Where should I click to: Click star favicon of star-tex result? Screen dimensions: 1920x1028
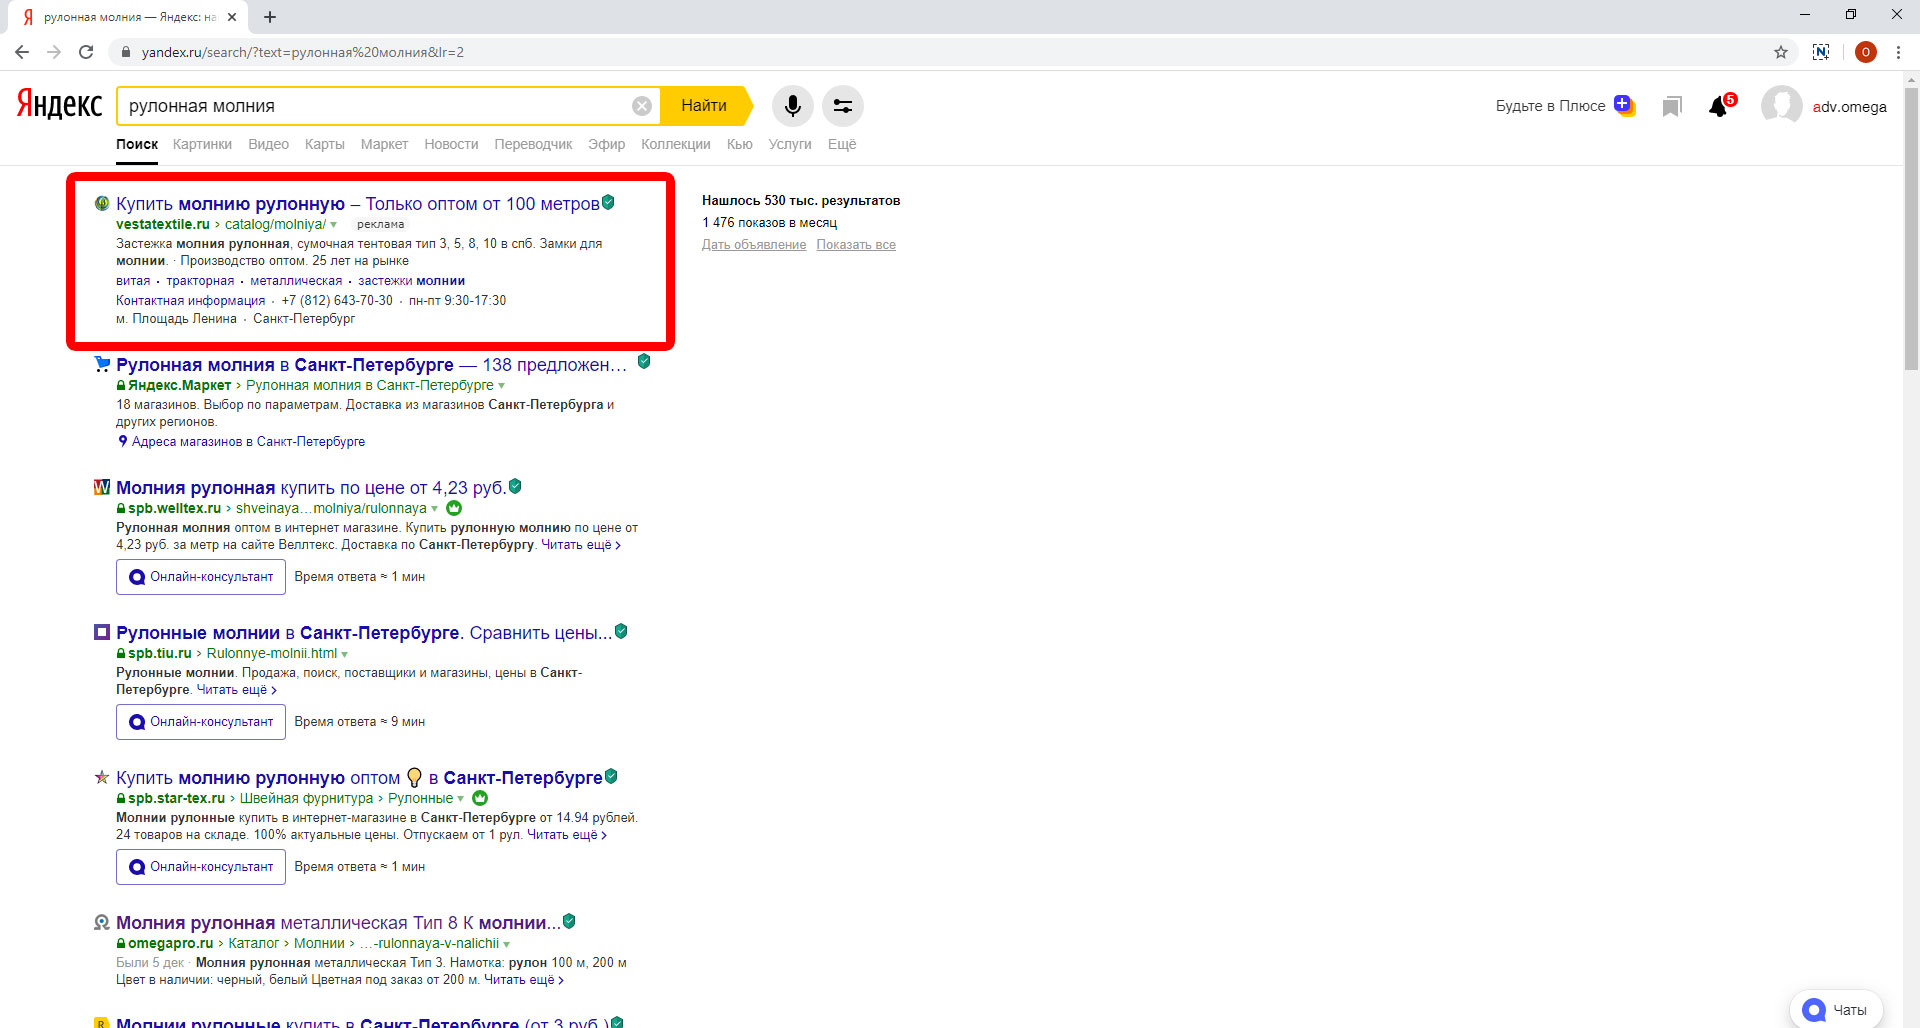point(102,777)
